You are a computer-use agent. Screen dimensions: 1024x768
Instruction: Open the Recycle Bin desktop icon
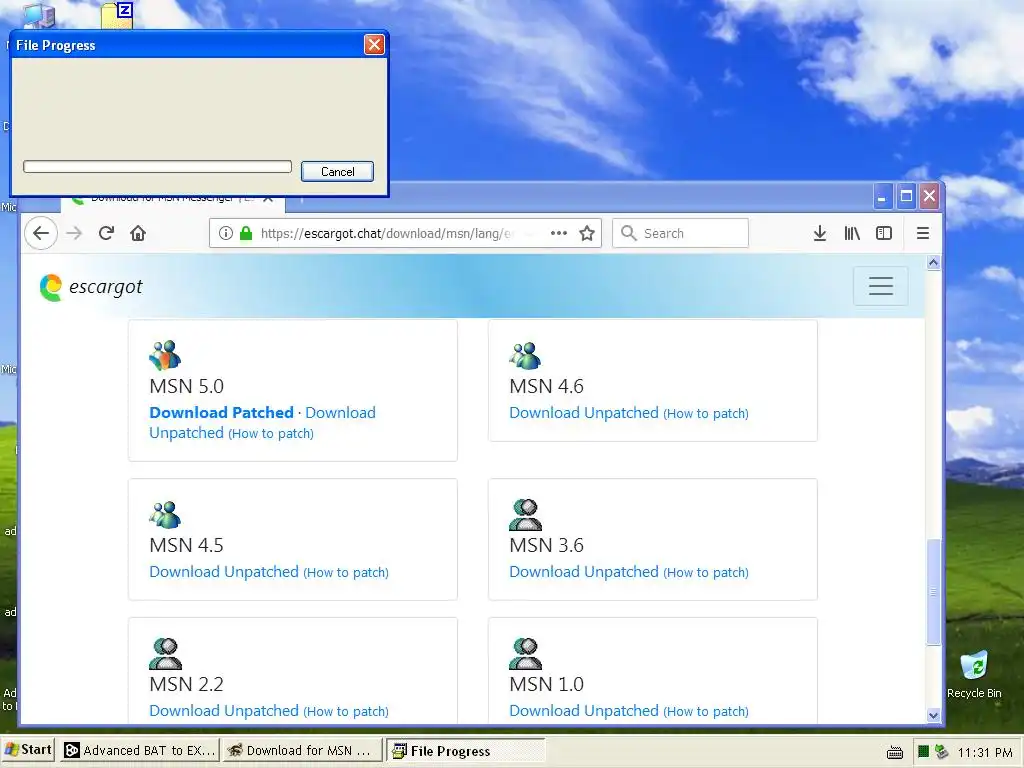(974, 675)
